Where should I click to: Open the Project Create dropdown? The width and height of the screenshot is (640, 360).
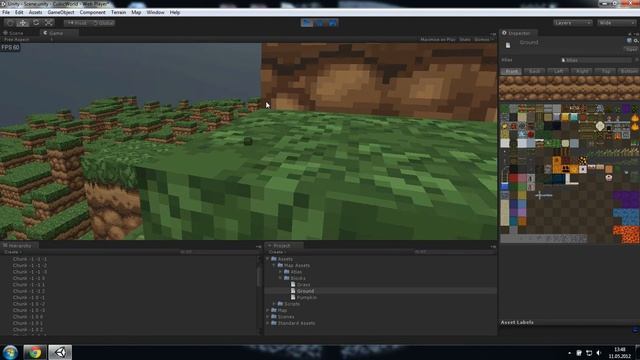[278, 252]
